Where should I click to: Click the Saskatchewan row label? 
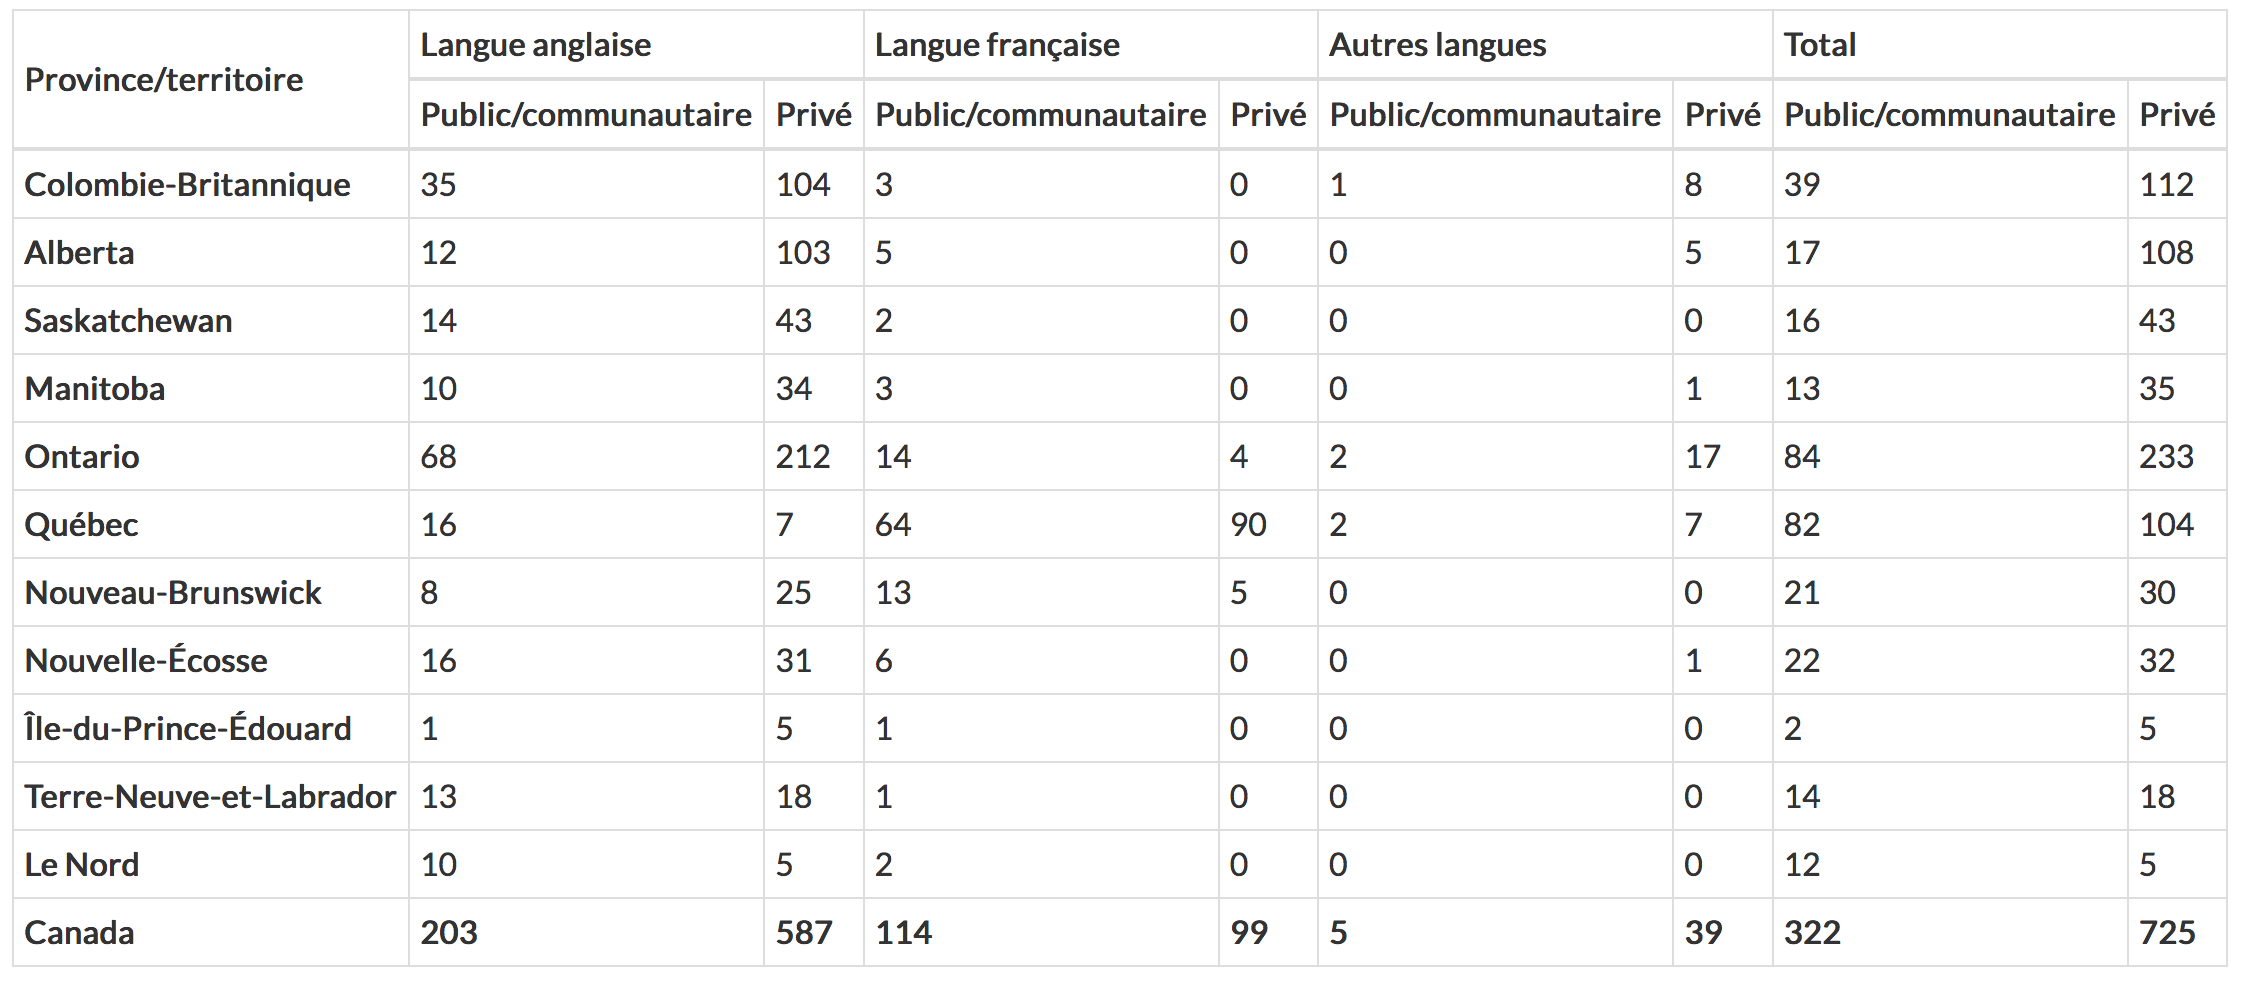coord(128,321)
